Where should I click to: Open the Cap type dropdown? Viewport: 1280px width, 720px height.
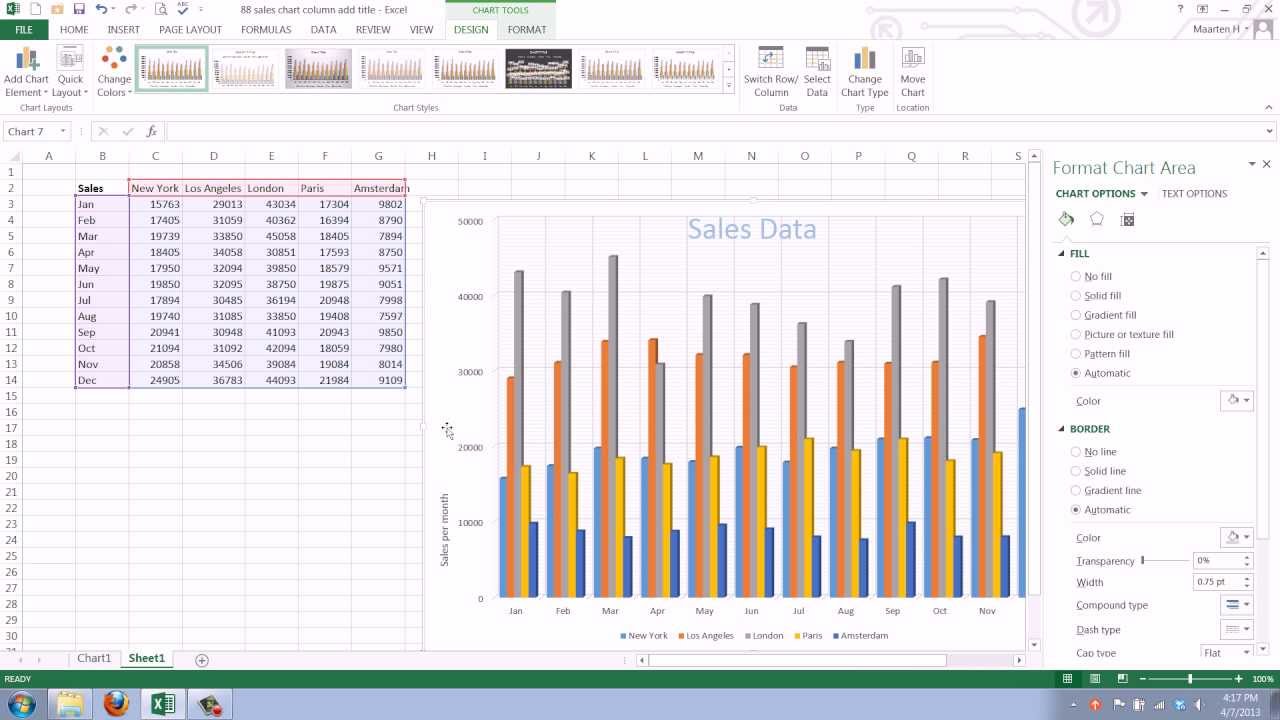1227,652
